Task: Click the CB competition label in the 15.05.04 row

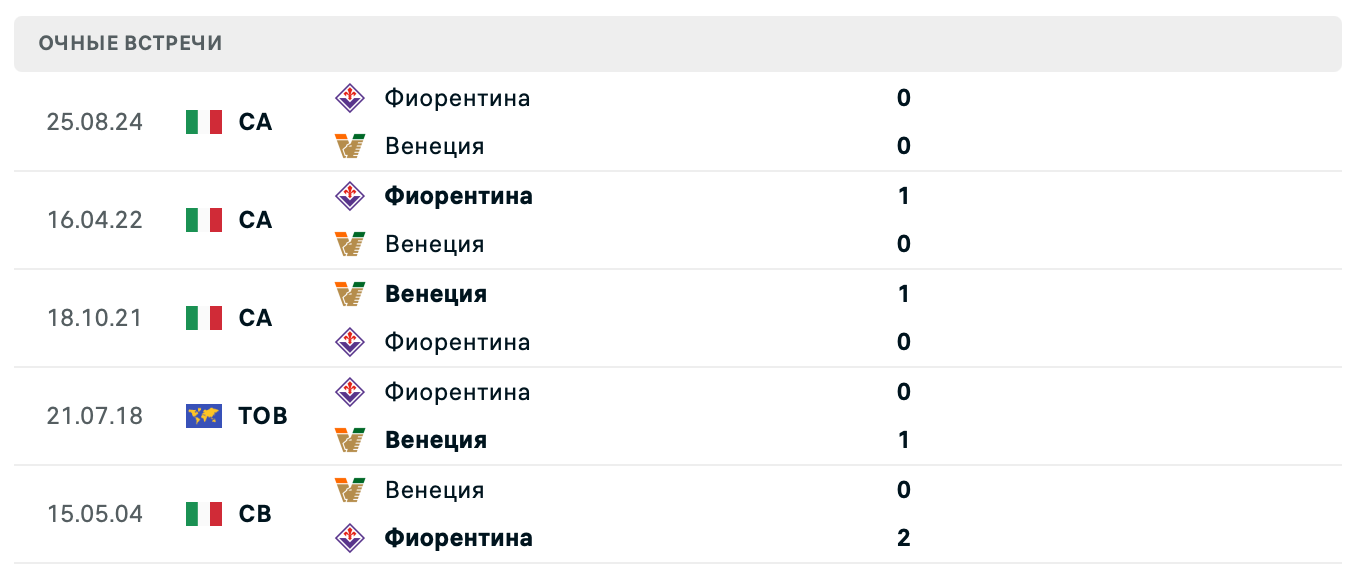Action: pyautogui.click(x=256, y=513)
